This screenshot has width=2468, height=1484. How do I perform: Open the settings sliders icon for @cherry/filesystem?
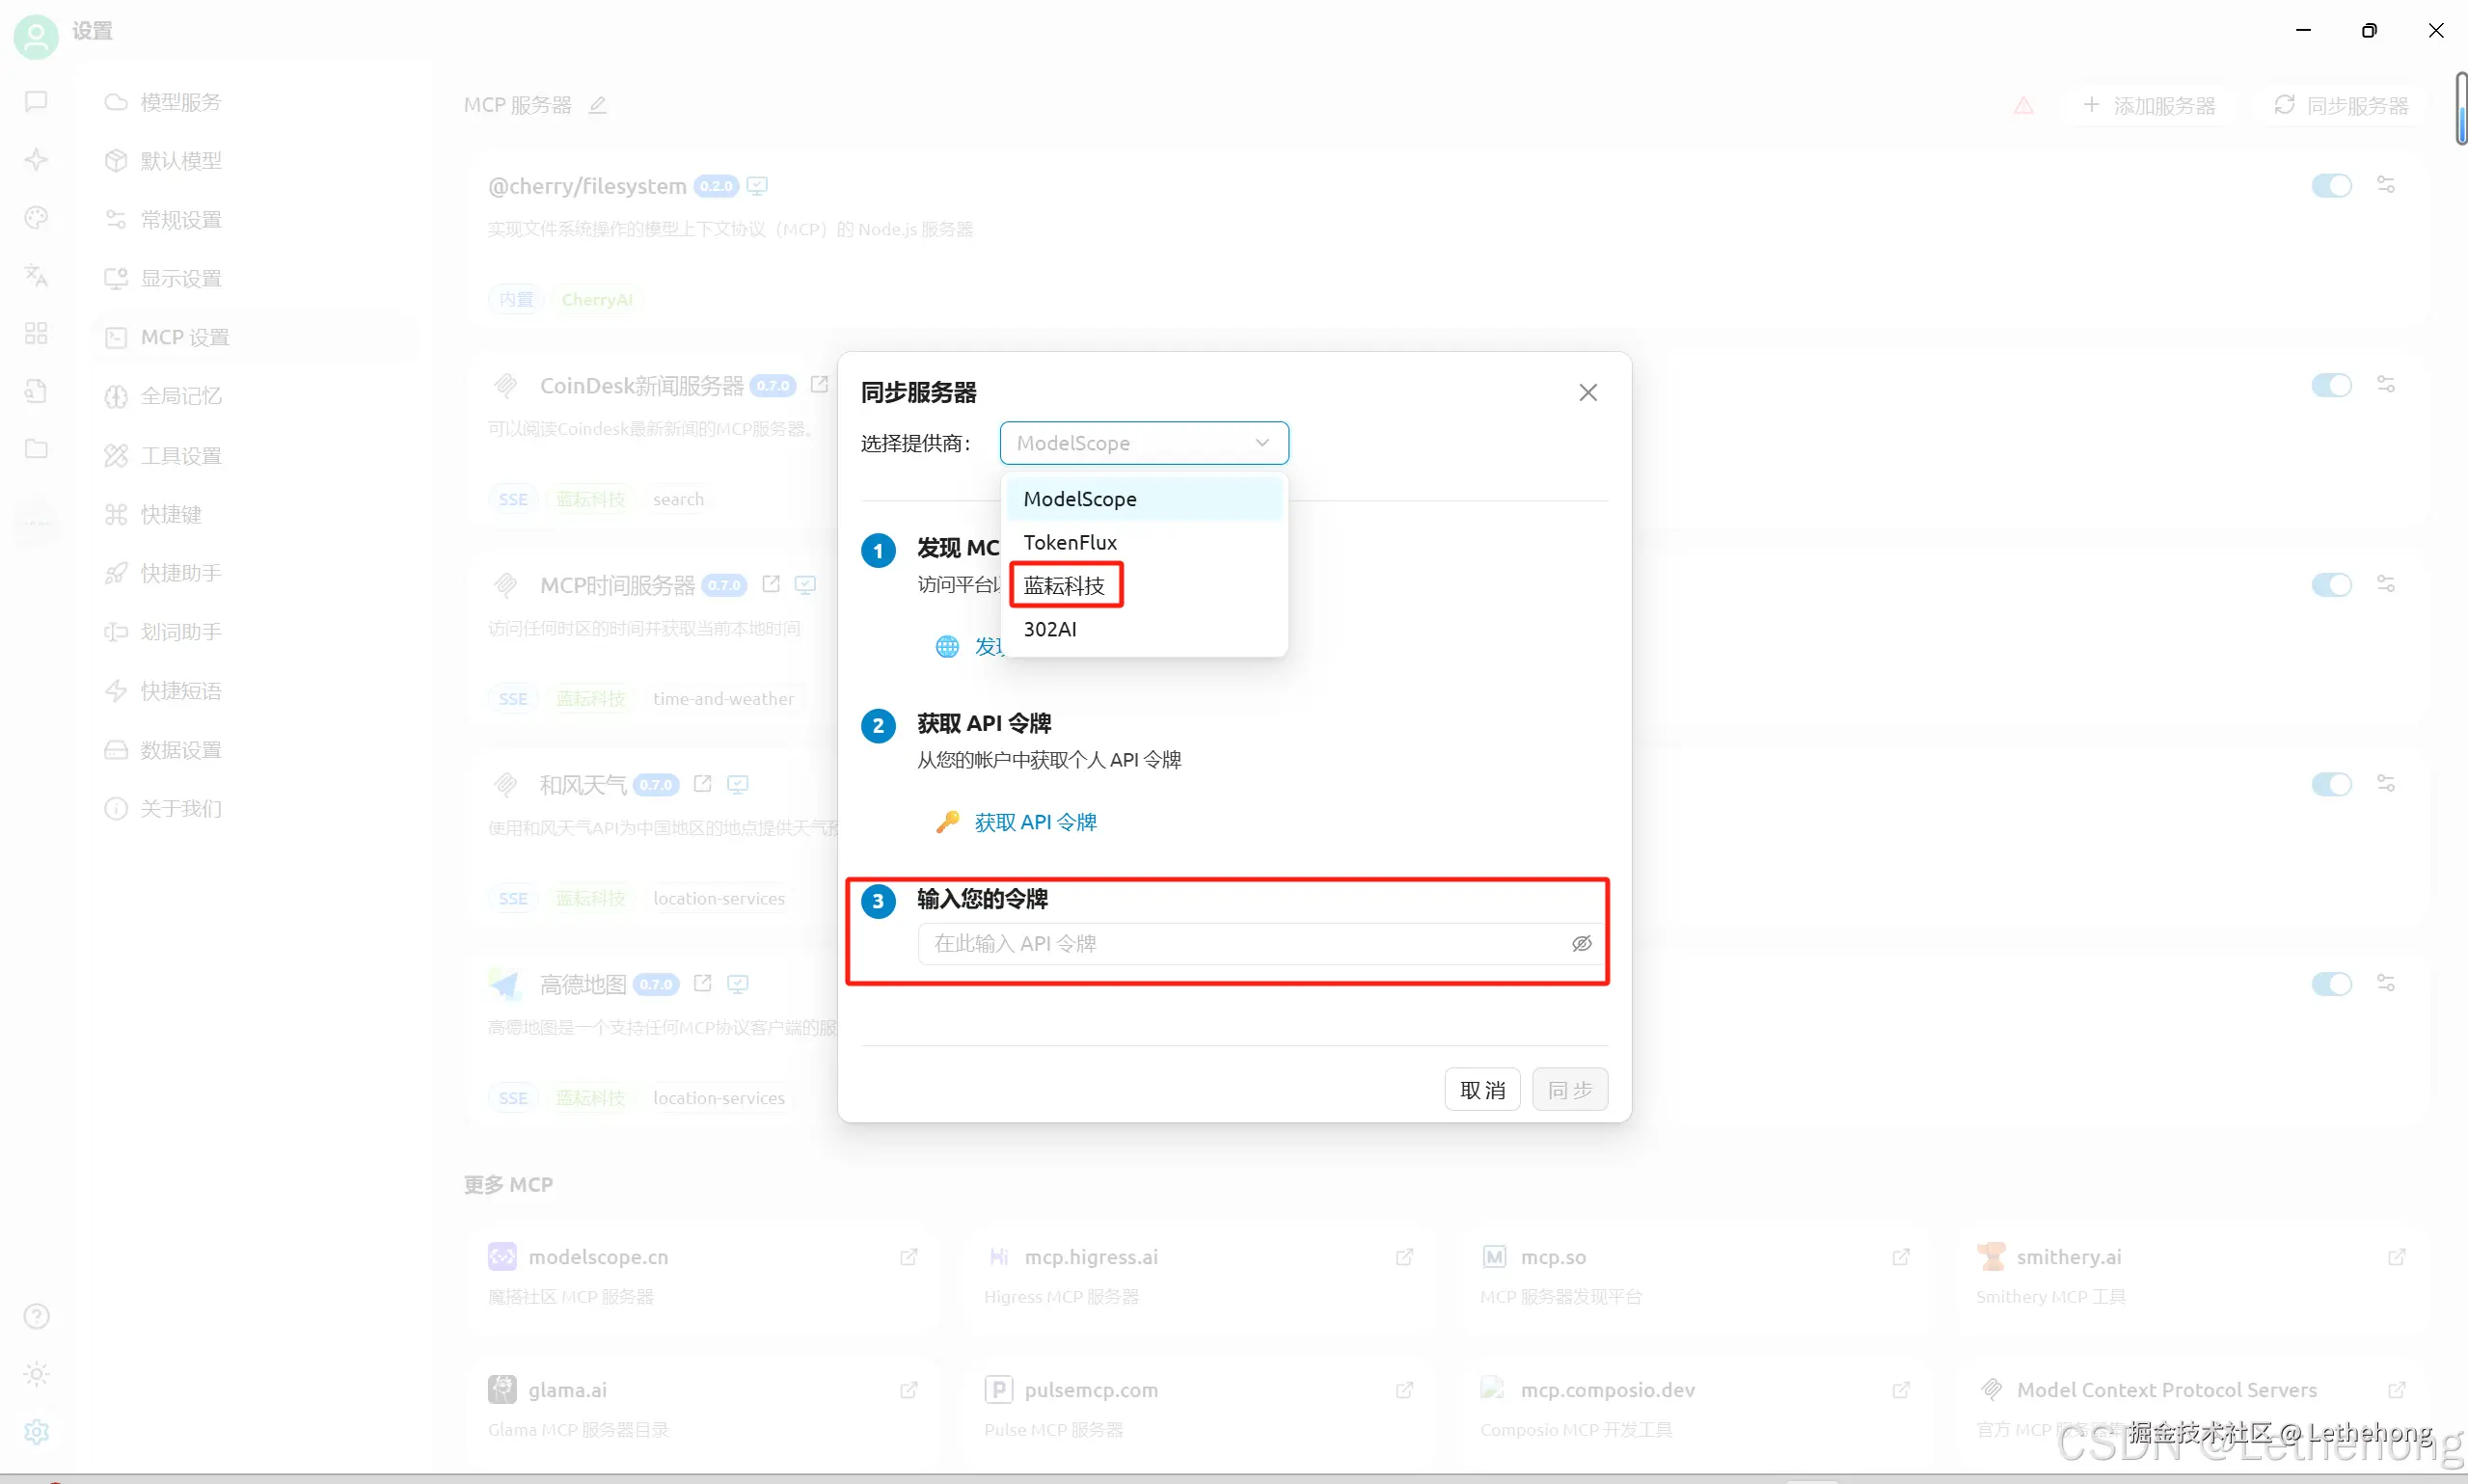(x=2386, y=185)
